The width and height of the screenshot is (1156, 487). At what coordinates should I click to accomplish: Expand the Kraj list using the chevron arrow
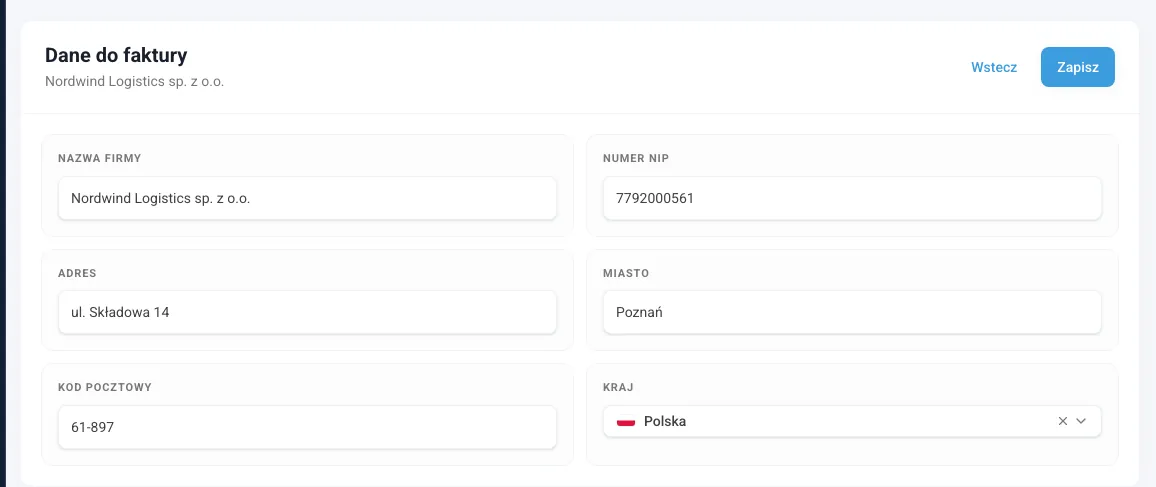click(x=1082, y=421)
